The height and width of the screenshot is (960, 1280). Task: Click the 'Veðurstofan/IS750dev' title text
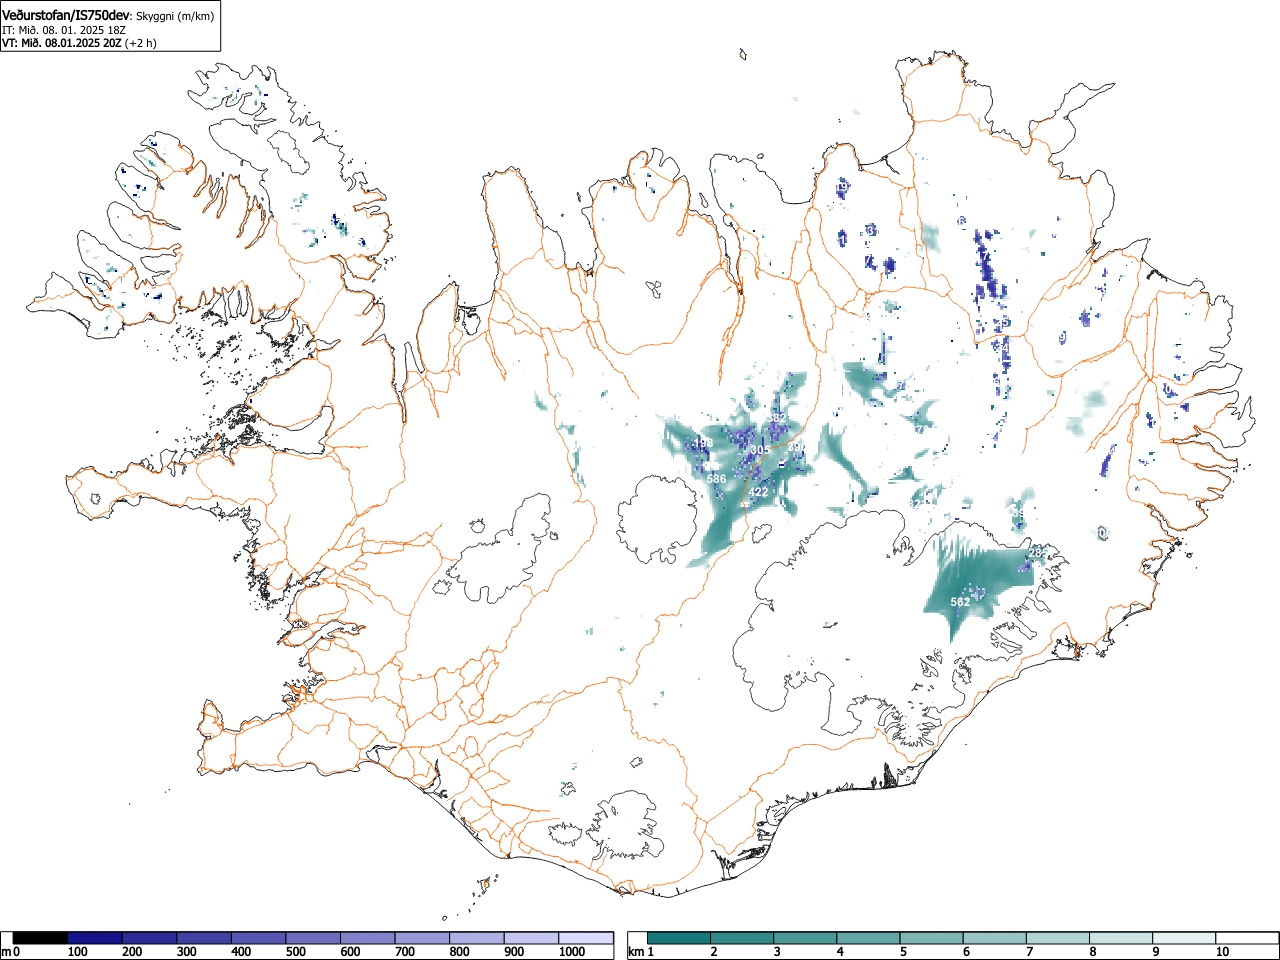tap(66, 15)
